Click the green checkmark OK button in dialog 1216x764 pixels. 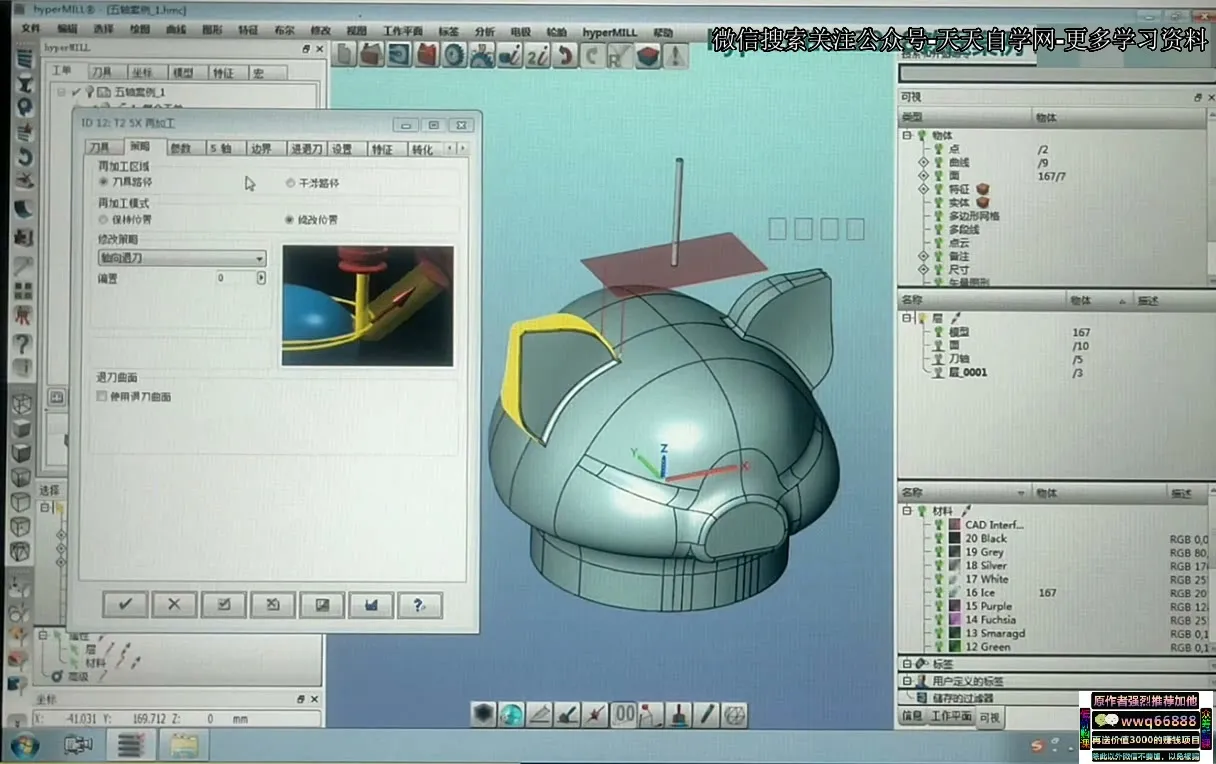click(x=125, y=604)
